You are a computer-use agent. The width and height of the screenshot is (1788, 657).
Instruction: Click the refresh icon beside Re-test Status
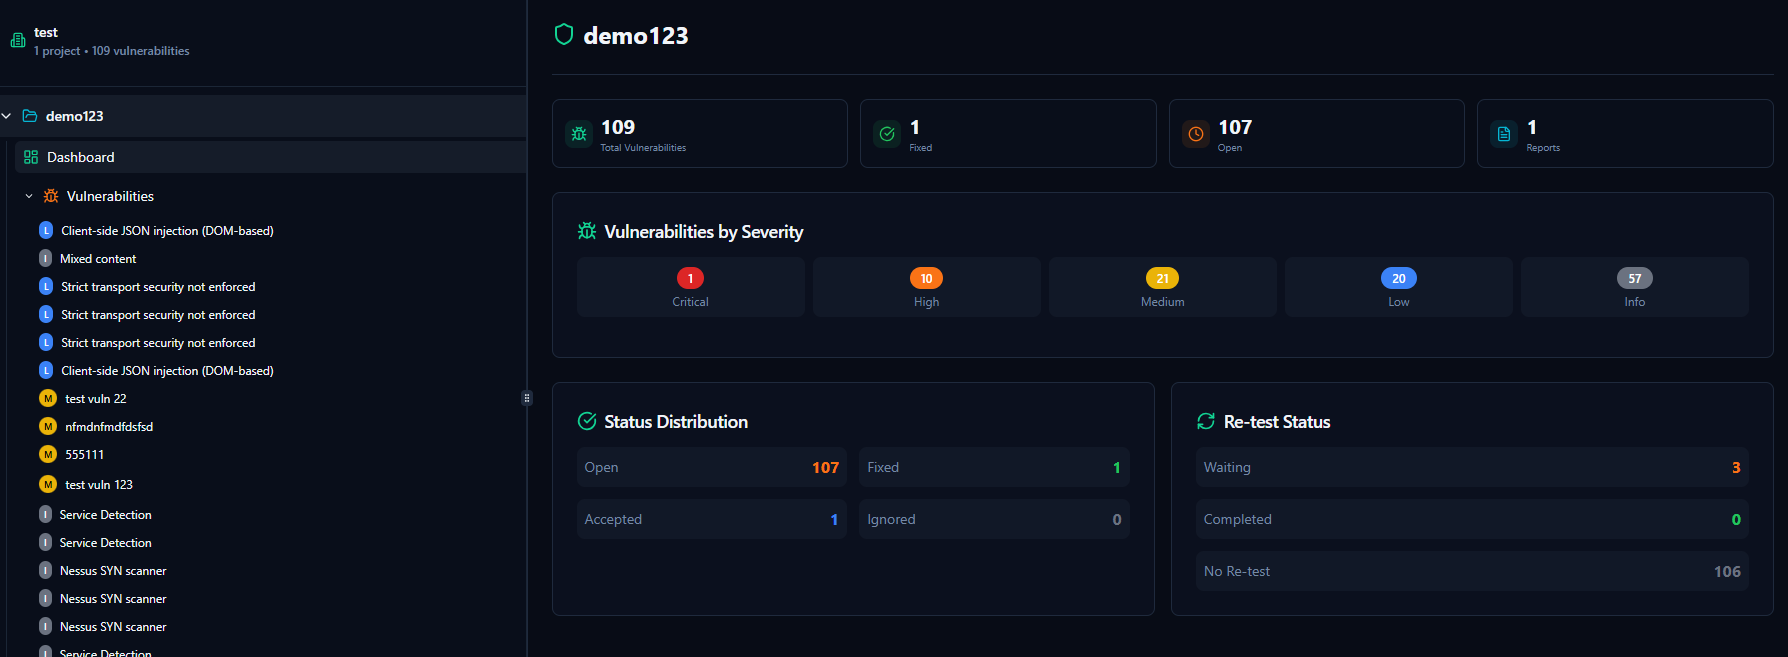tap(1206, 421)
